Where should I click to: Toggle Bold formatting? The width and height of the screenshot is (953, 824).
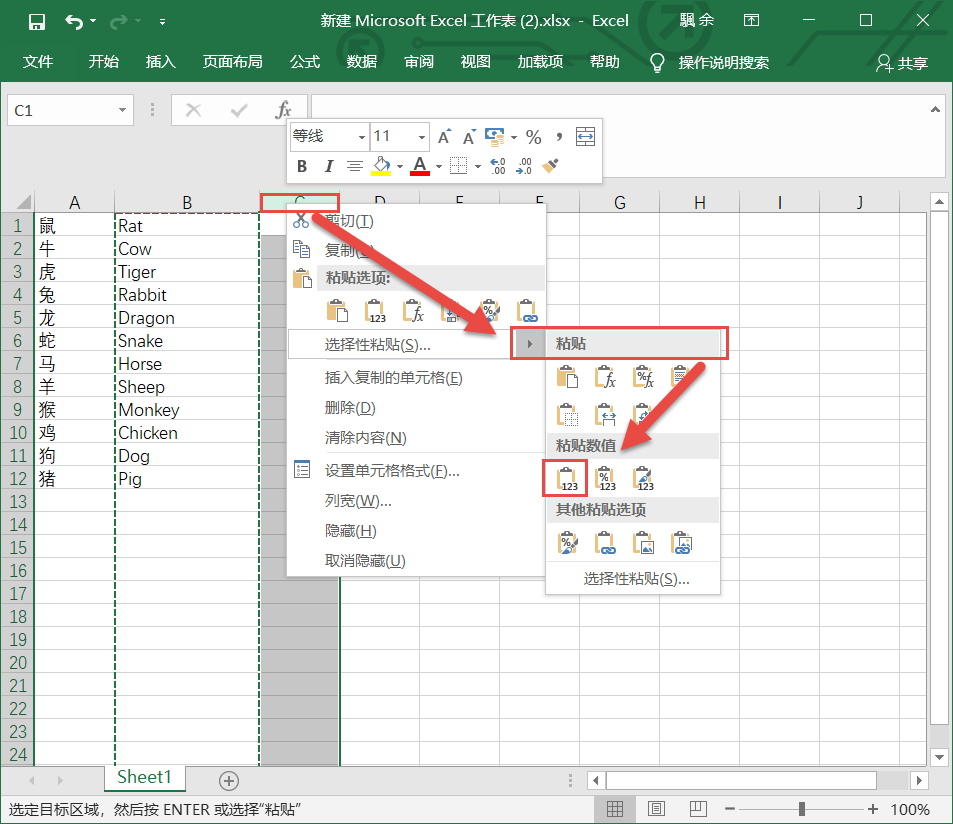tap(302, 165)
